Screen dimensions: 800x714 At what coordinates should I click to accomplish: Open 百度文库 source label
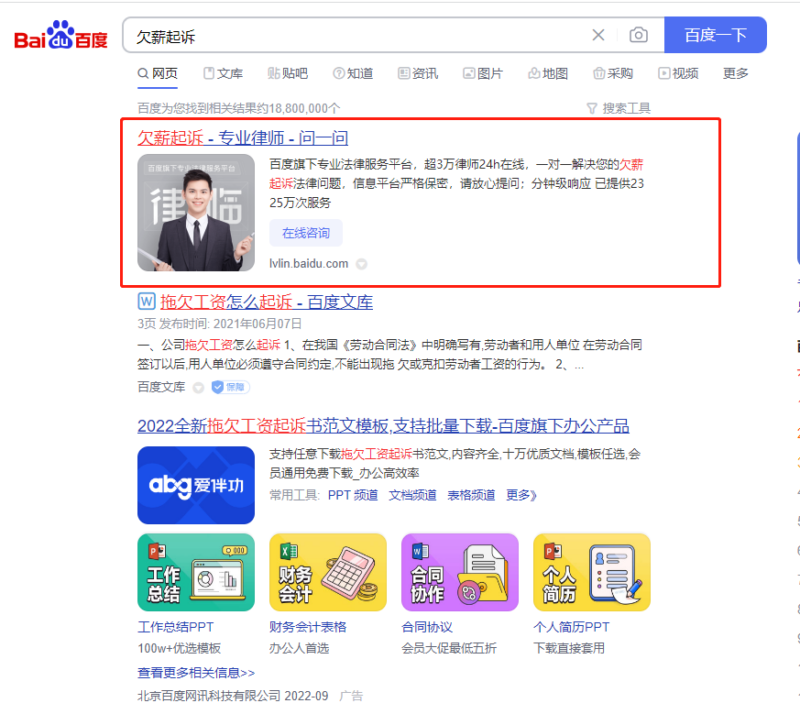click(161, 387)
